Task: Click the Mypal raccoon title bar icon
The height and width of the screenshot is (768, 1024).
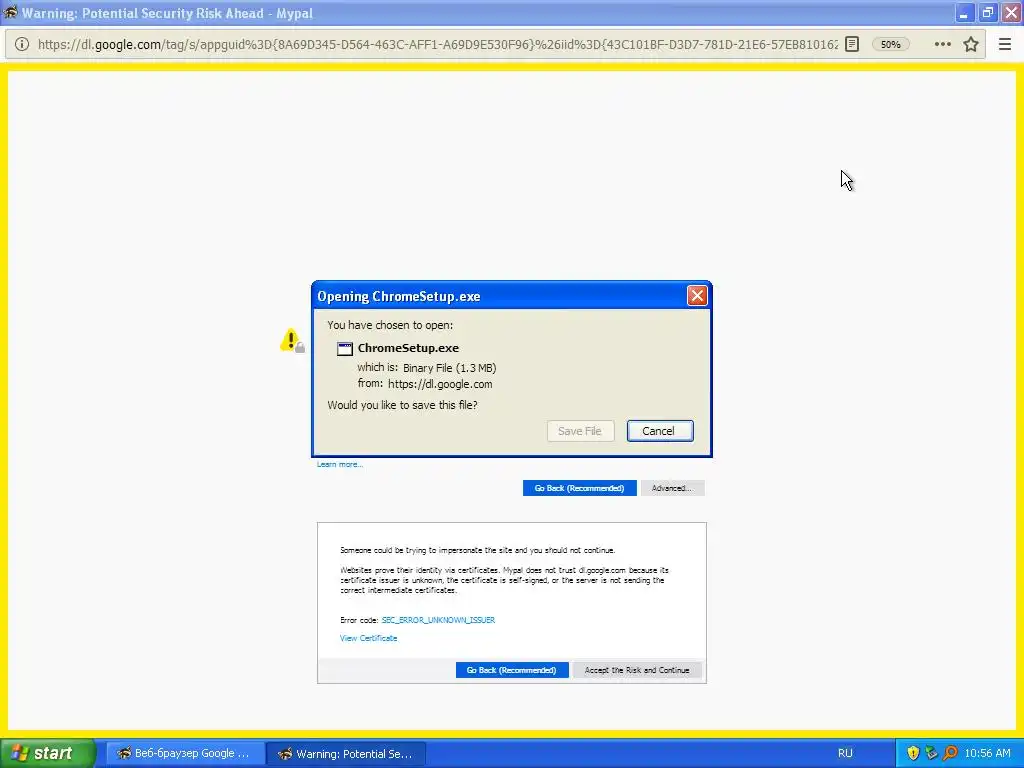Action: [x=10, y=12]
